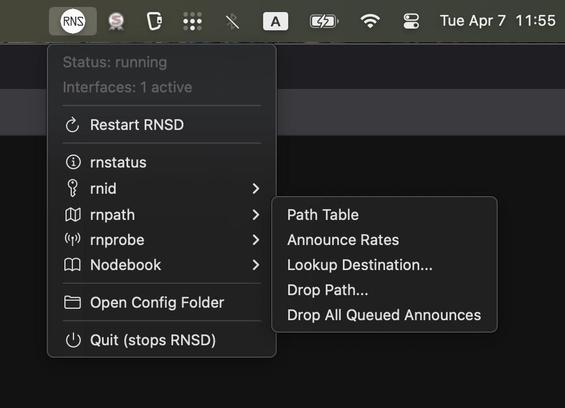Screen dimensions: 565x408
Task: Choose Quit (stops RNSD)
Action: click(162, 340)
